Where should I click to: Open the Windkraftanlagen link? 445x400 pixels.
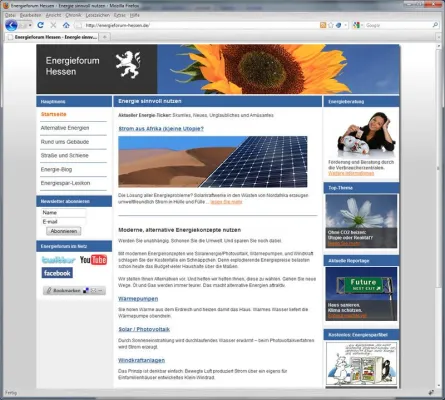coord(141,360)
